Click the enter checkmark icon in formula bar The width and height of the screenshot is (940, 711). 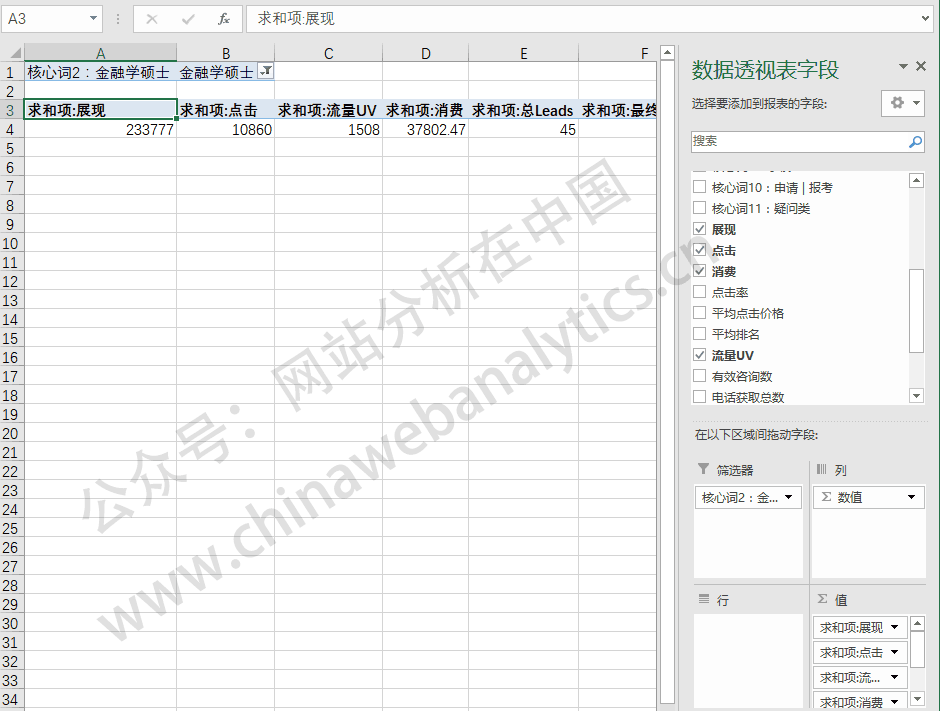tap(188, 19)
